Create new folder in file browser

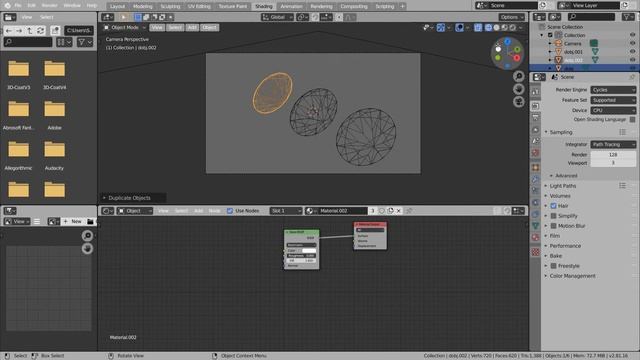point(55,31)
